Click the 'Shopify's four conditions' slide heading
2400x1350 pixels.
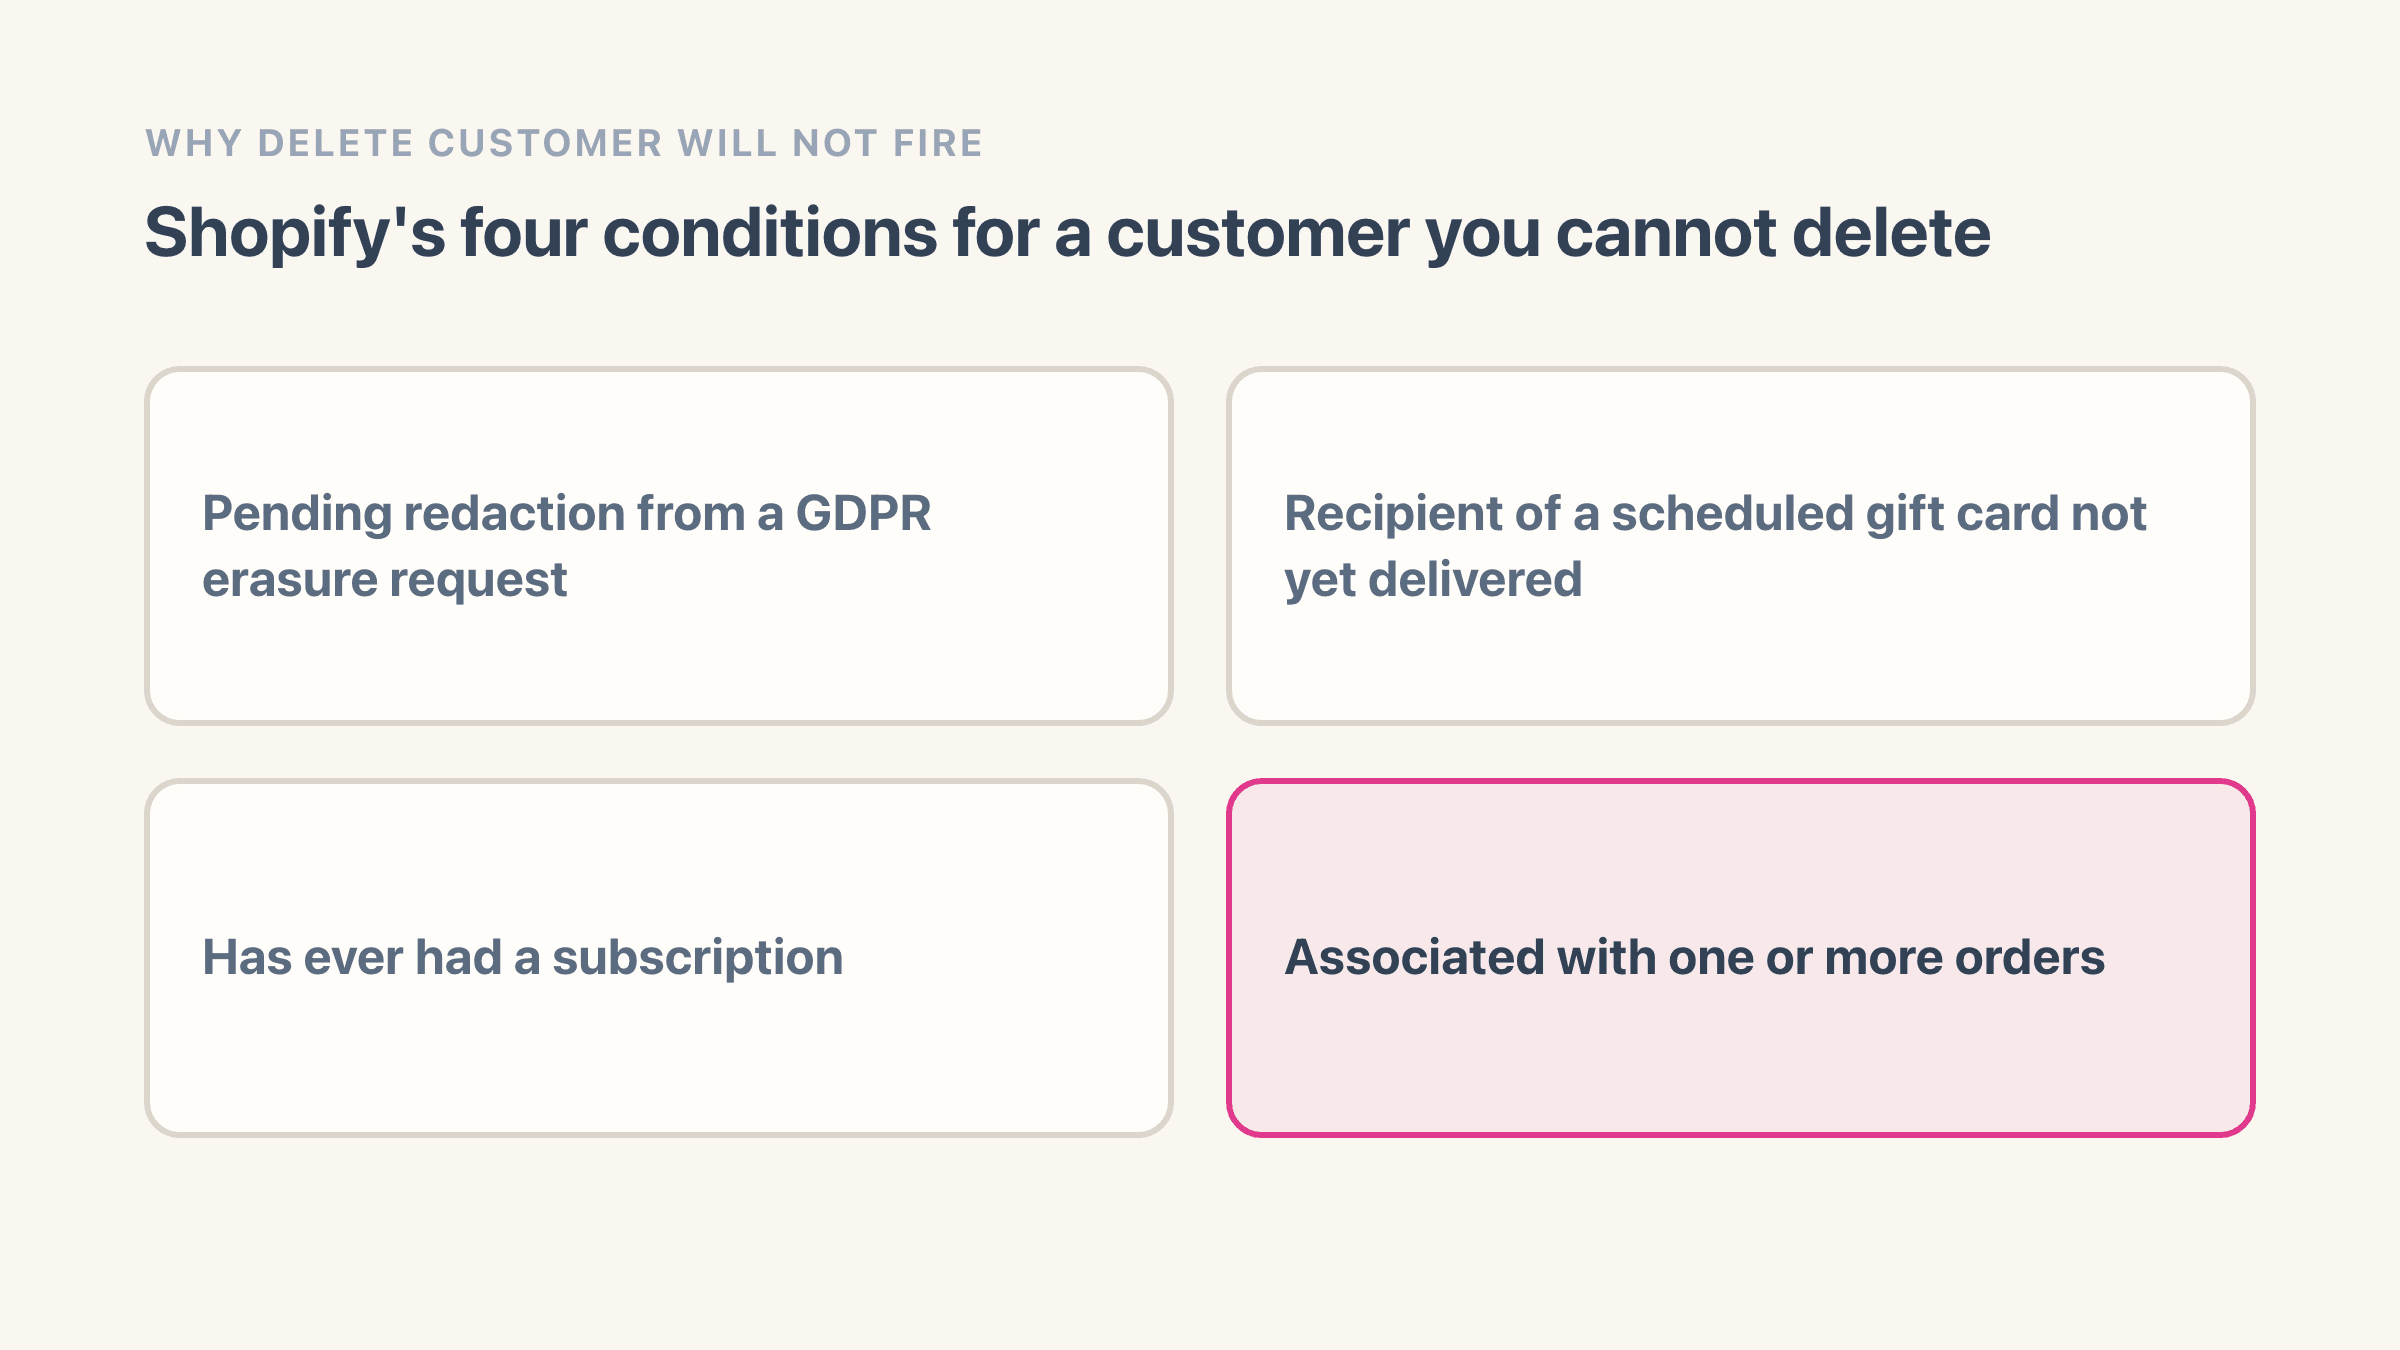click(1068, 233)
